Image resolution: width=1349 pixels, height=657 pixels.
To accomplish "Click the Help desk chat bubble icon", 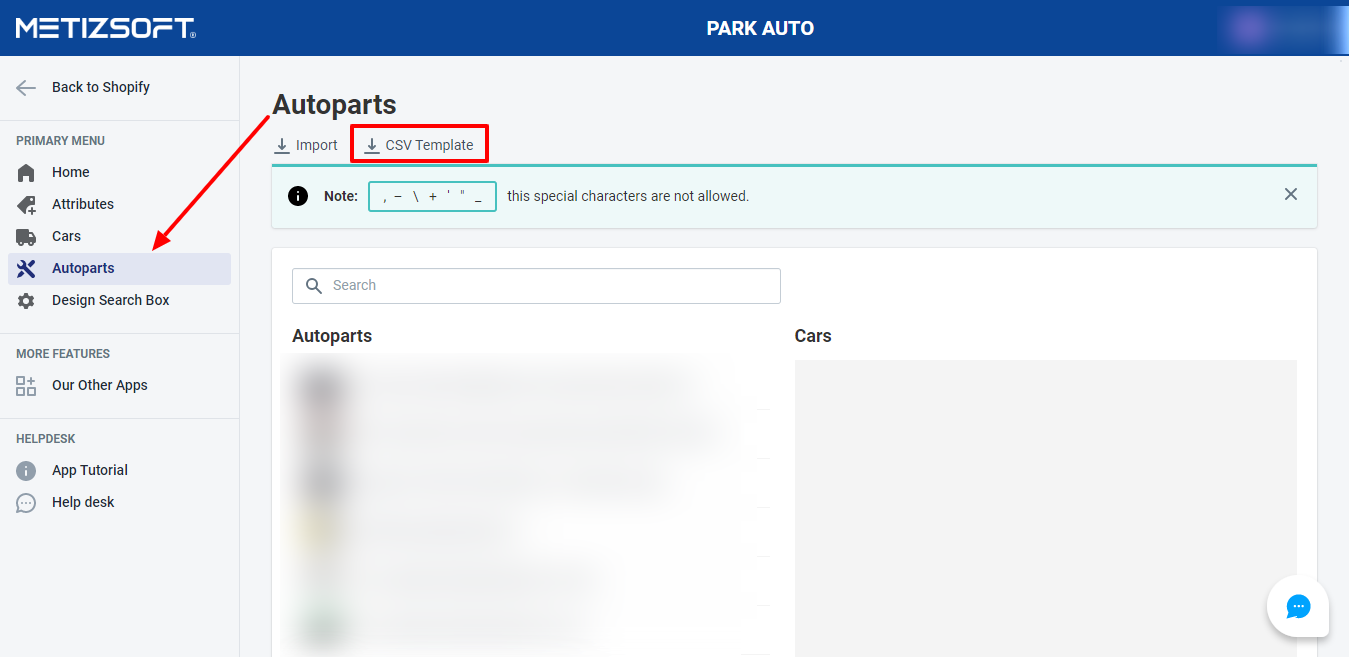I will [26, 502].
